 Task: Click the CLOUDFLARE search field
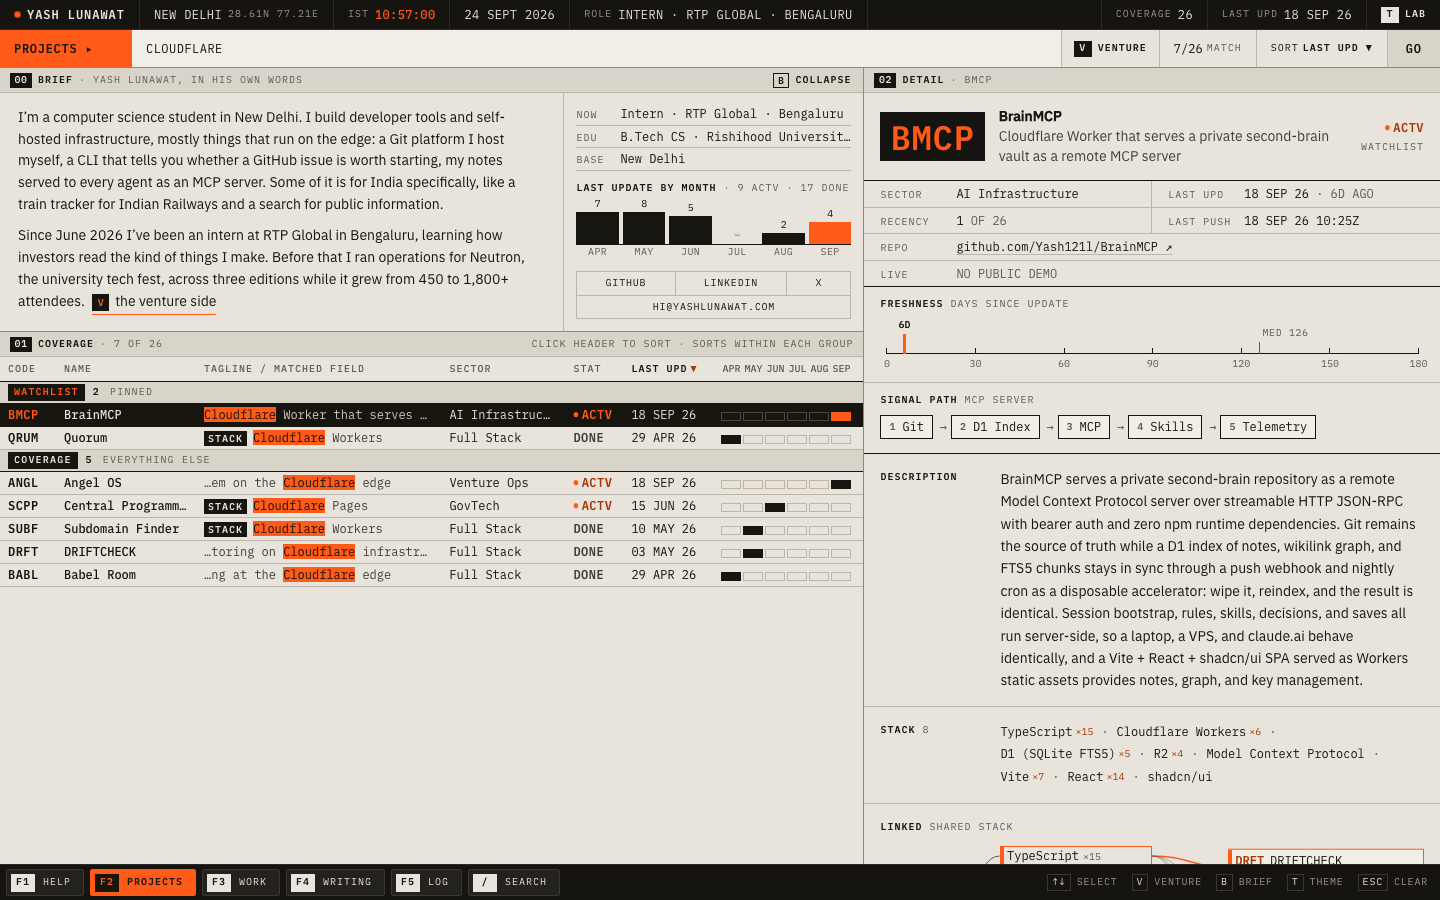click(596, 49)
